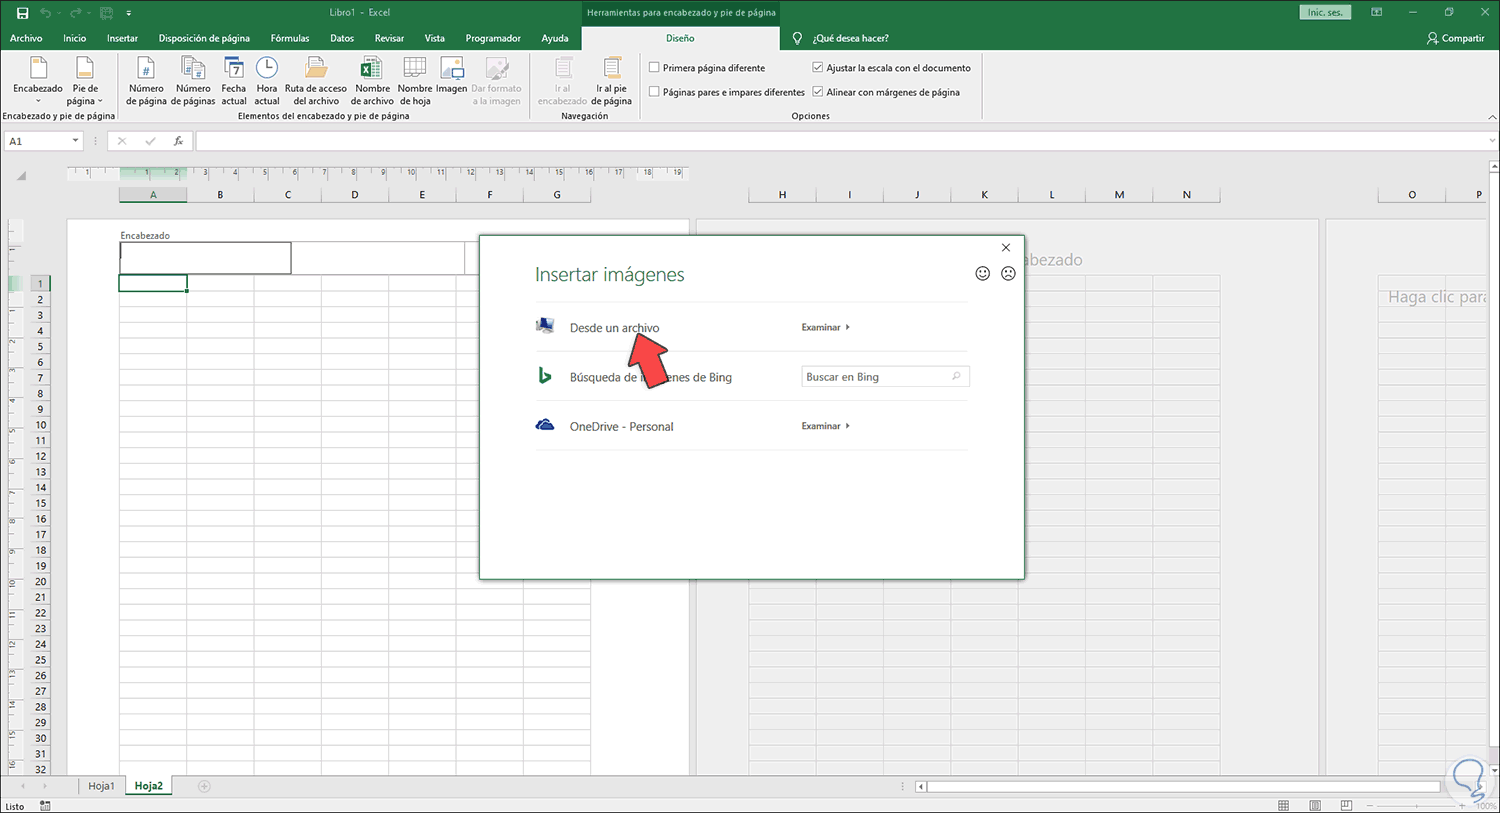Image resolution: width=1500 pixels, height=813 pixels.
Task: Open the Name Box dropdown arrow
Action: tap(75, 141)
